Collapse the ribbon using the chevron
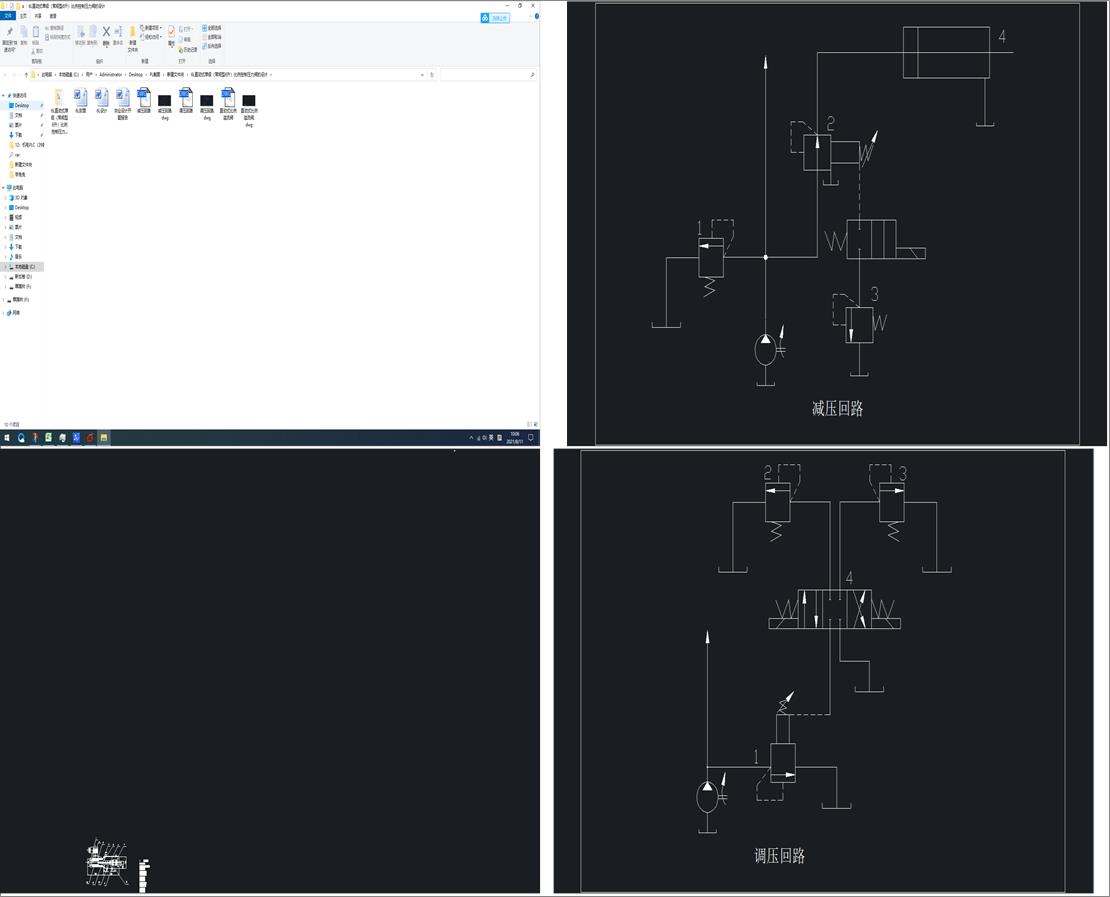Screen dimensions: 1110x897 click(530, 16)
